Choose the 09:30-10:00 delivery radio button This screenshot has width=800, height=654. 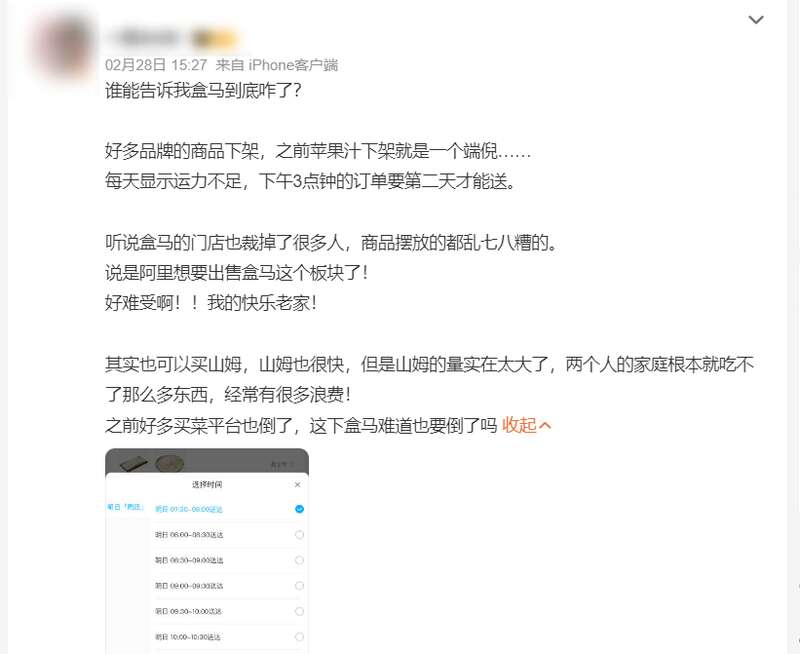(x=299, y=611)
